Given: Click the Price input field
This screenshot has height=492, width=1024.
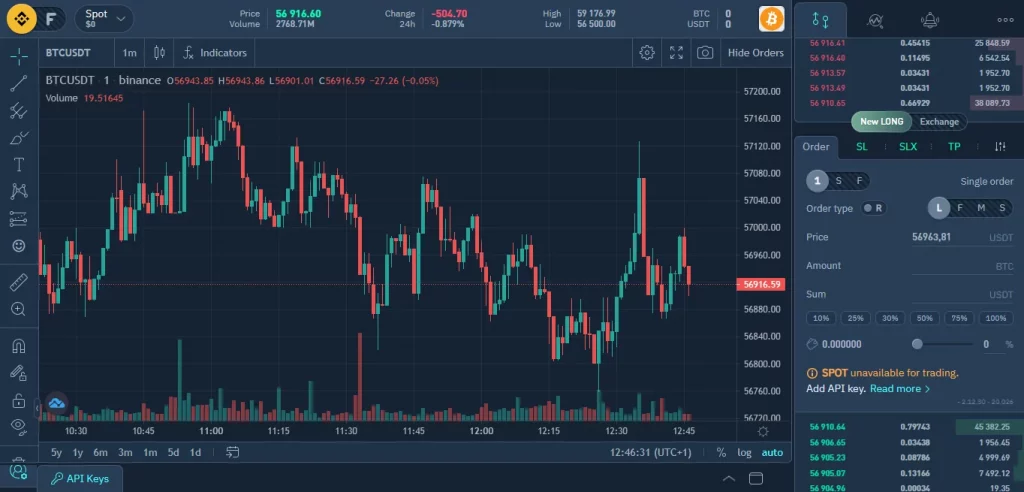Looking at the screenshot, I should (x=963, y=237).
